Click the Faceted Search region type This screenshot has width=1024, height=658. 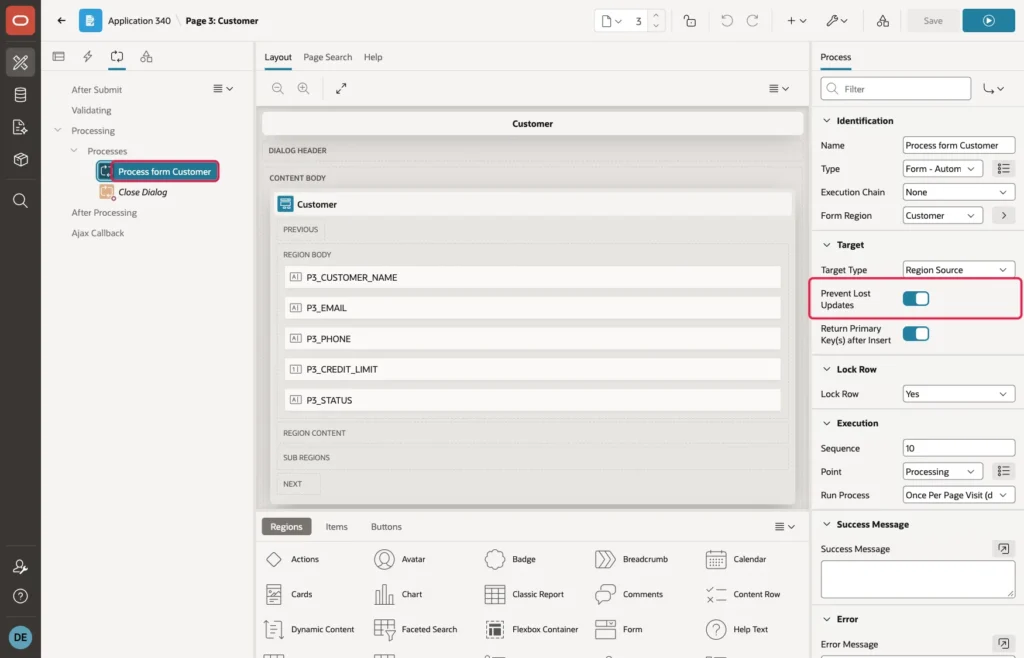[x=415, y=629]
